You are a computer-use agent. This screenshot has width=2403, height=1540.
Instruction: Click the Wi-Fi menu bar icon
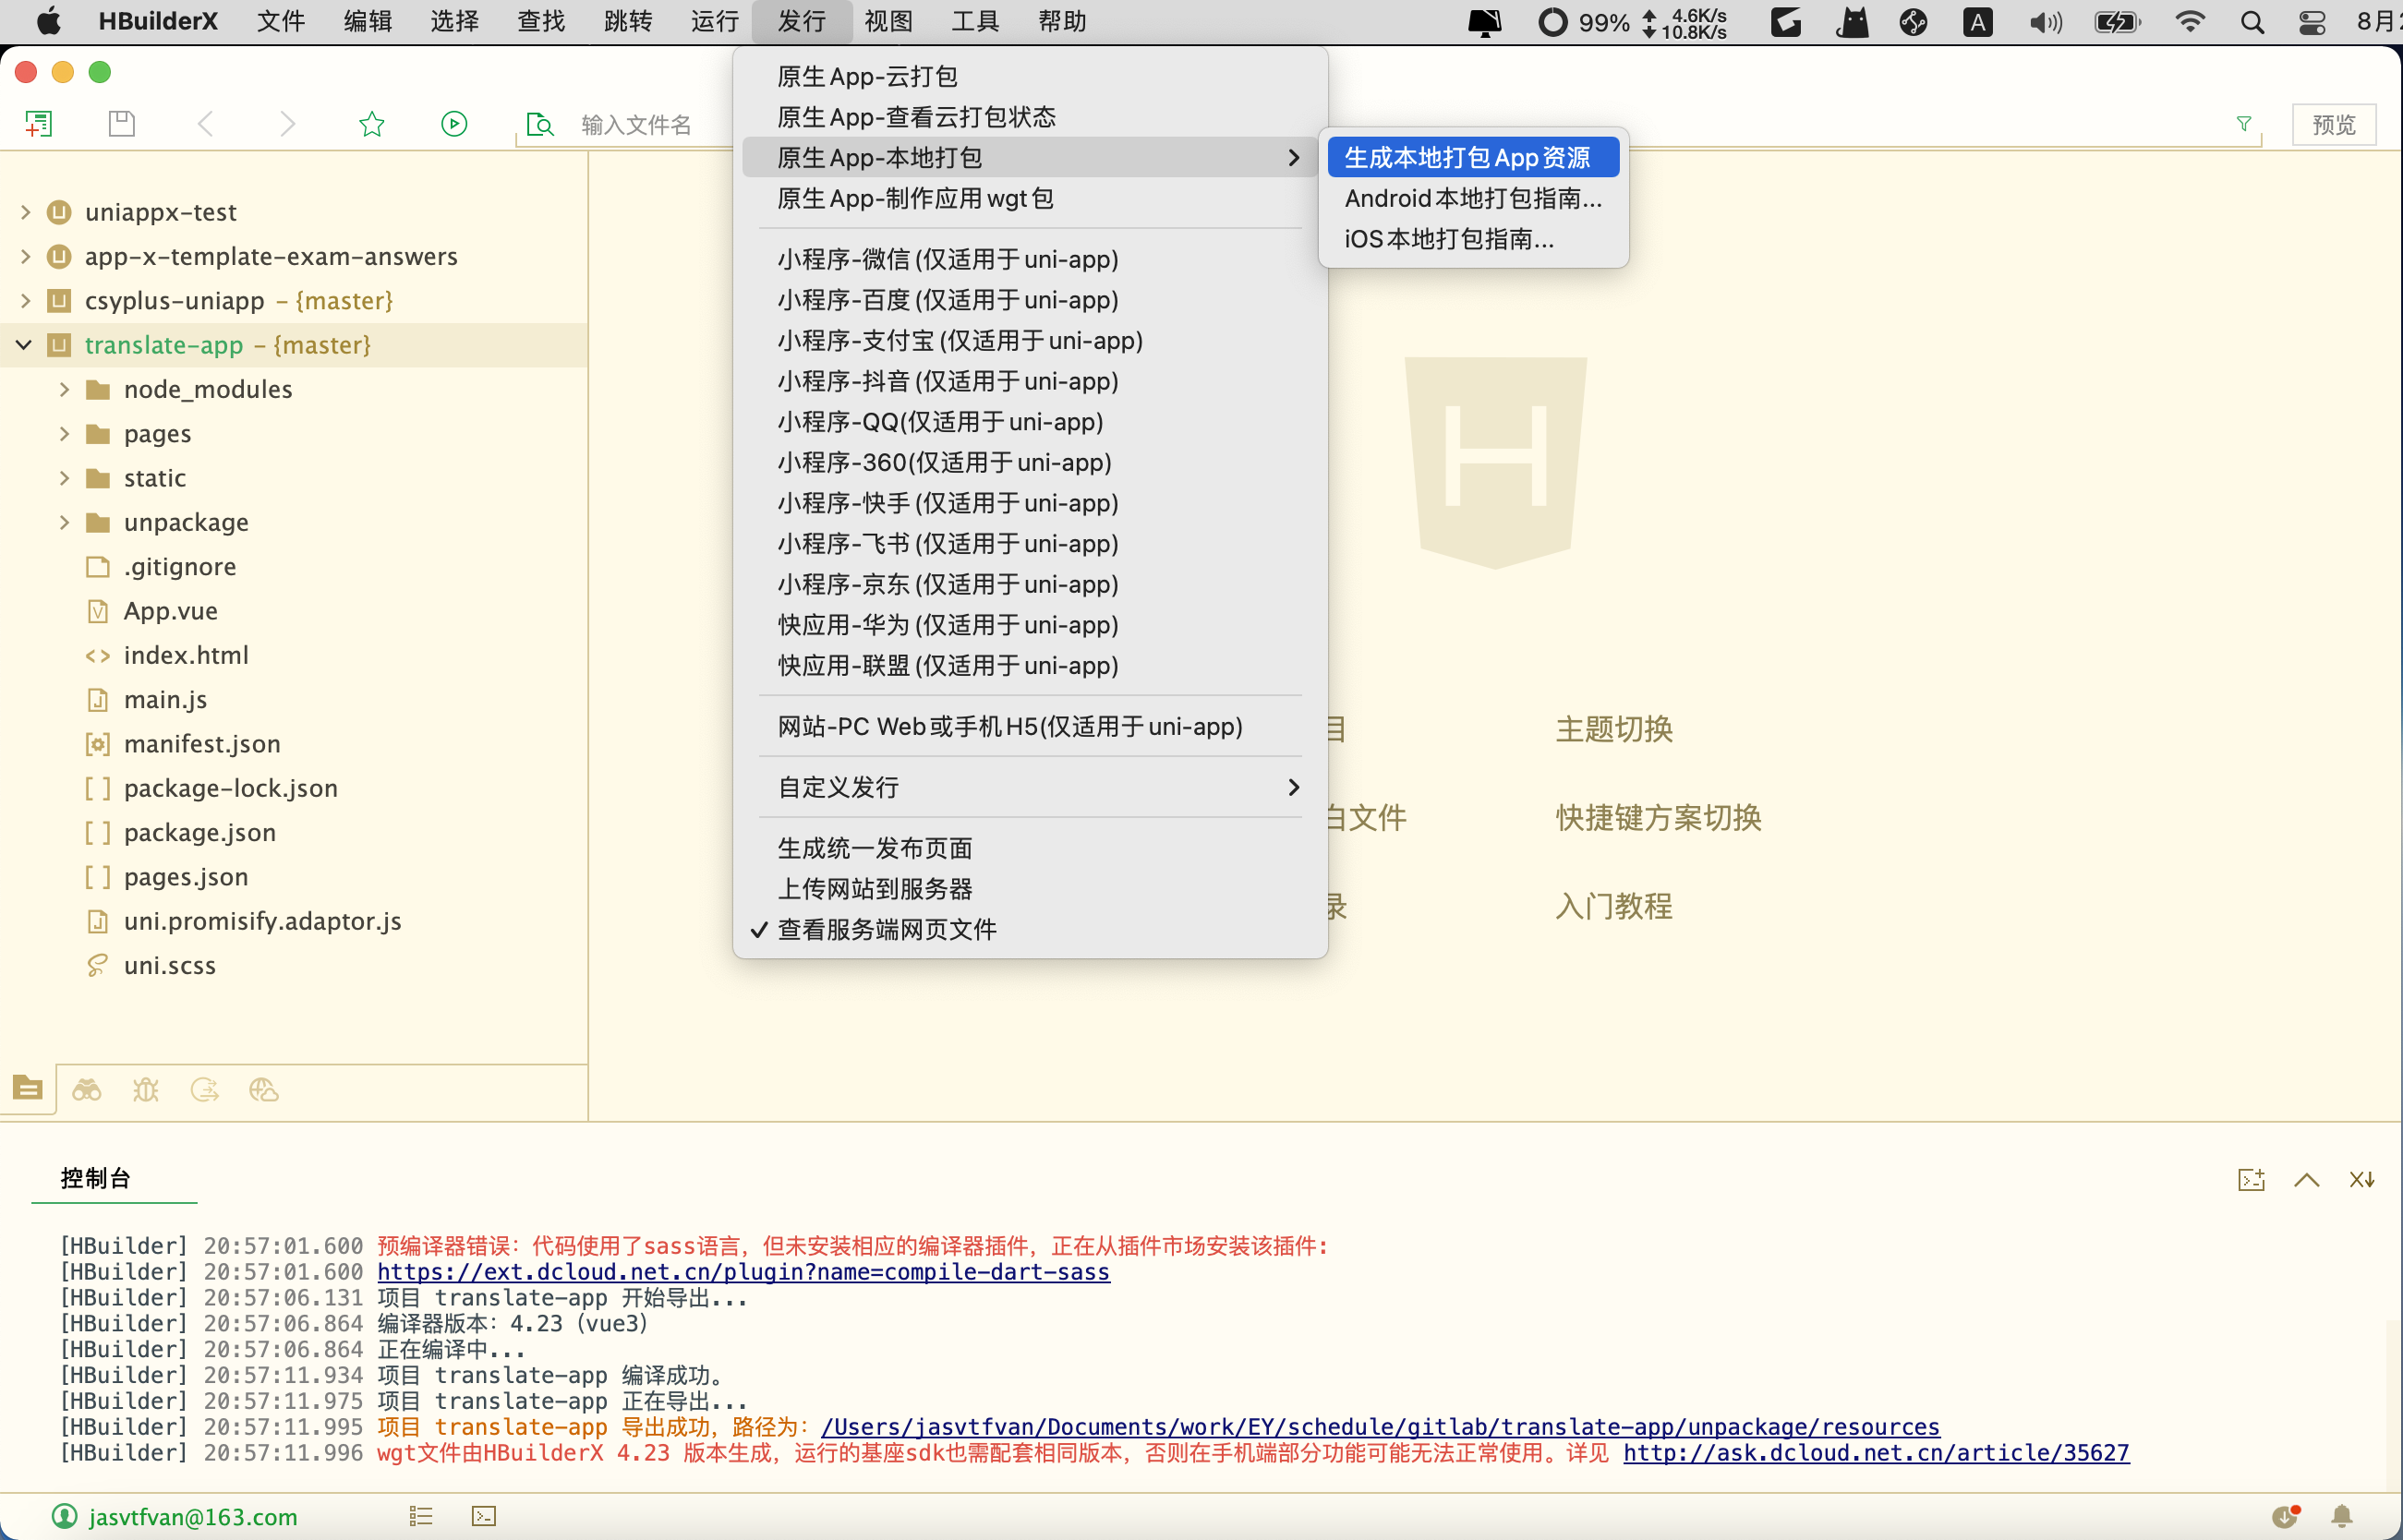[x=2190, y=22]
